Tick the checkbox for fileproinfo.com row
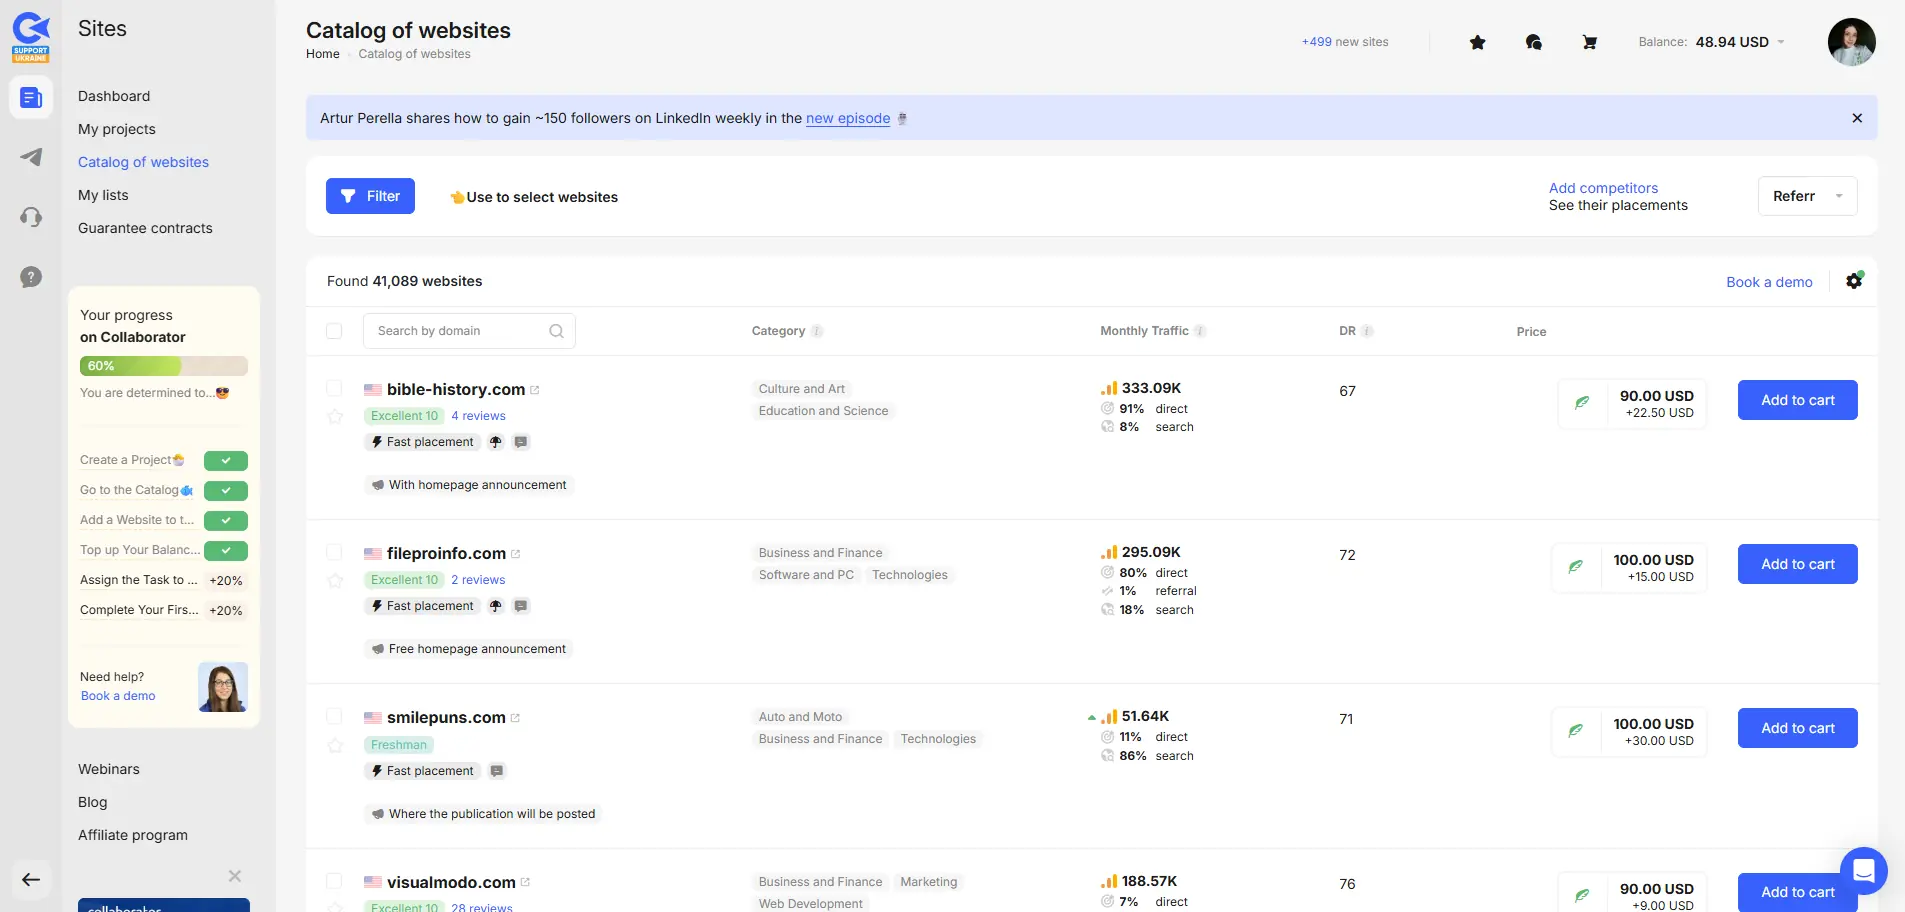 pyautogui.click(x=334, y=552)
